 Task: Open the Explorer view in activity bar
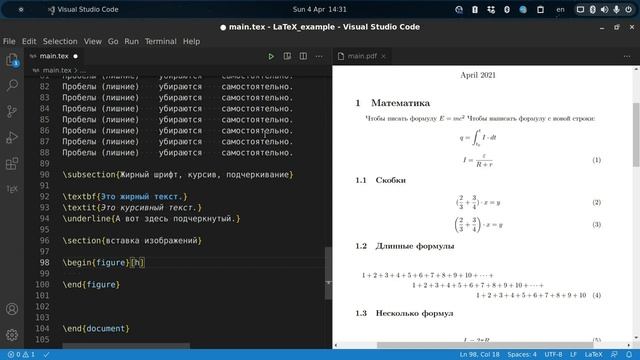(x=12, y=60)
